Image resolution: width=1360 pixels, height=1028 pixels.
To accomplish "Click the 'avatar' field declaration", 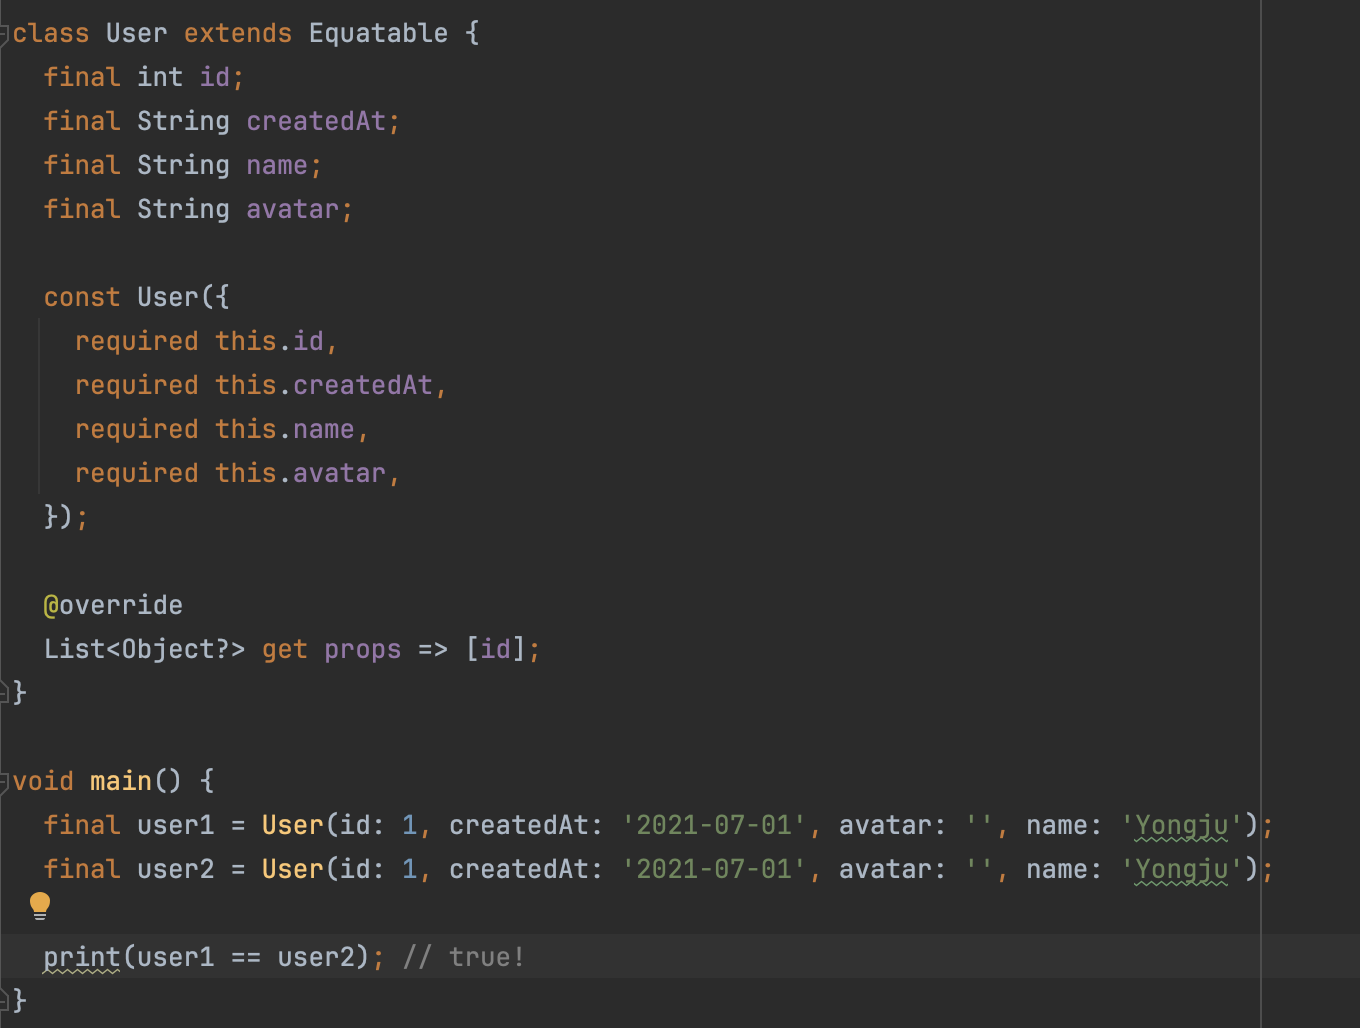I will click(x=293, y=209).
